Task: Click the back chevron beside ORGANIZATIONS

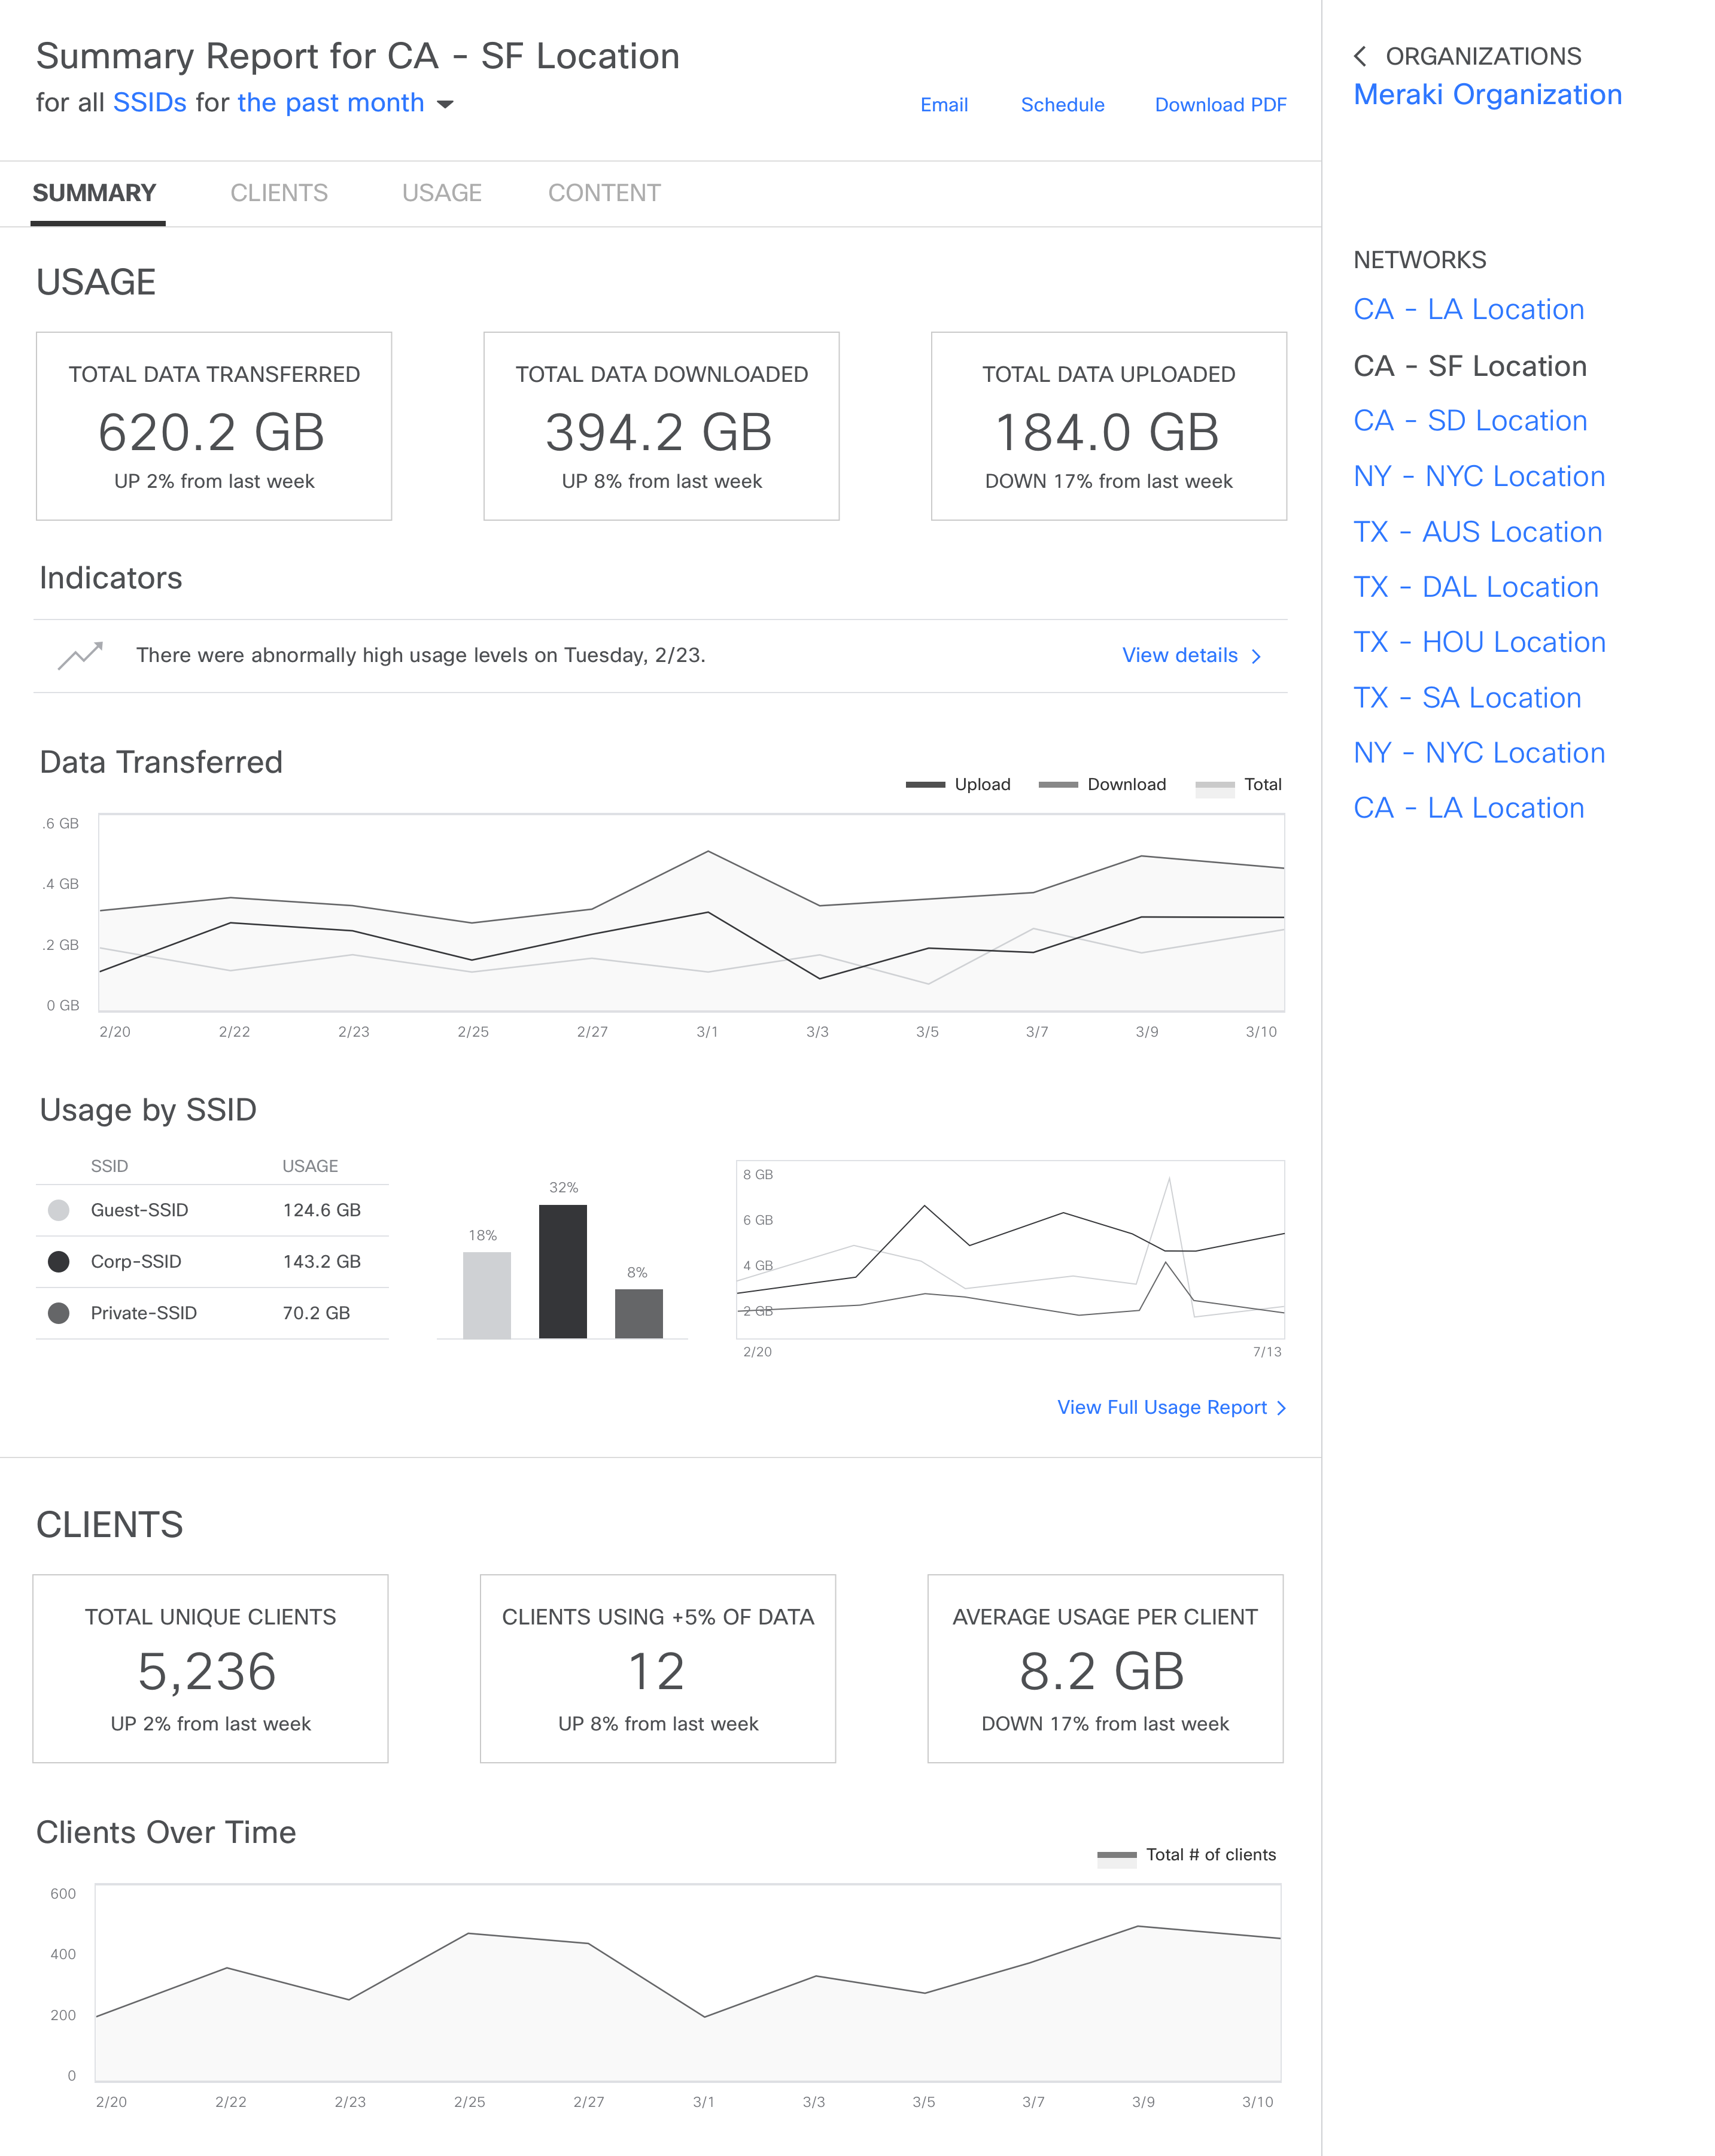Action: [1360, 56]
